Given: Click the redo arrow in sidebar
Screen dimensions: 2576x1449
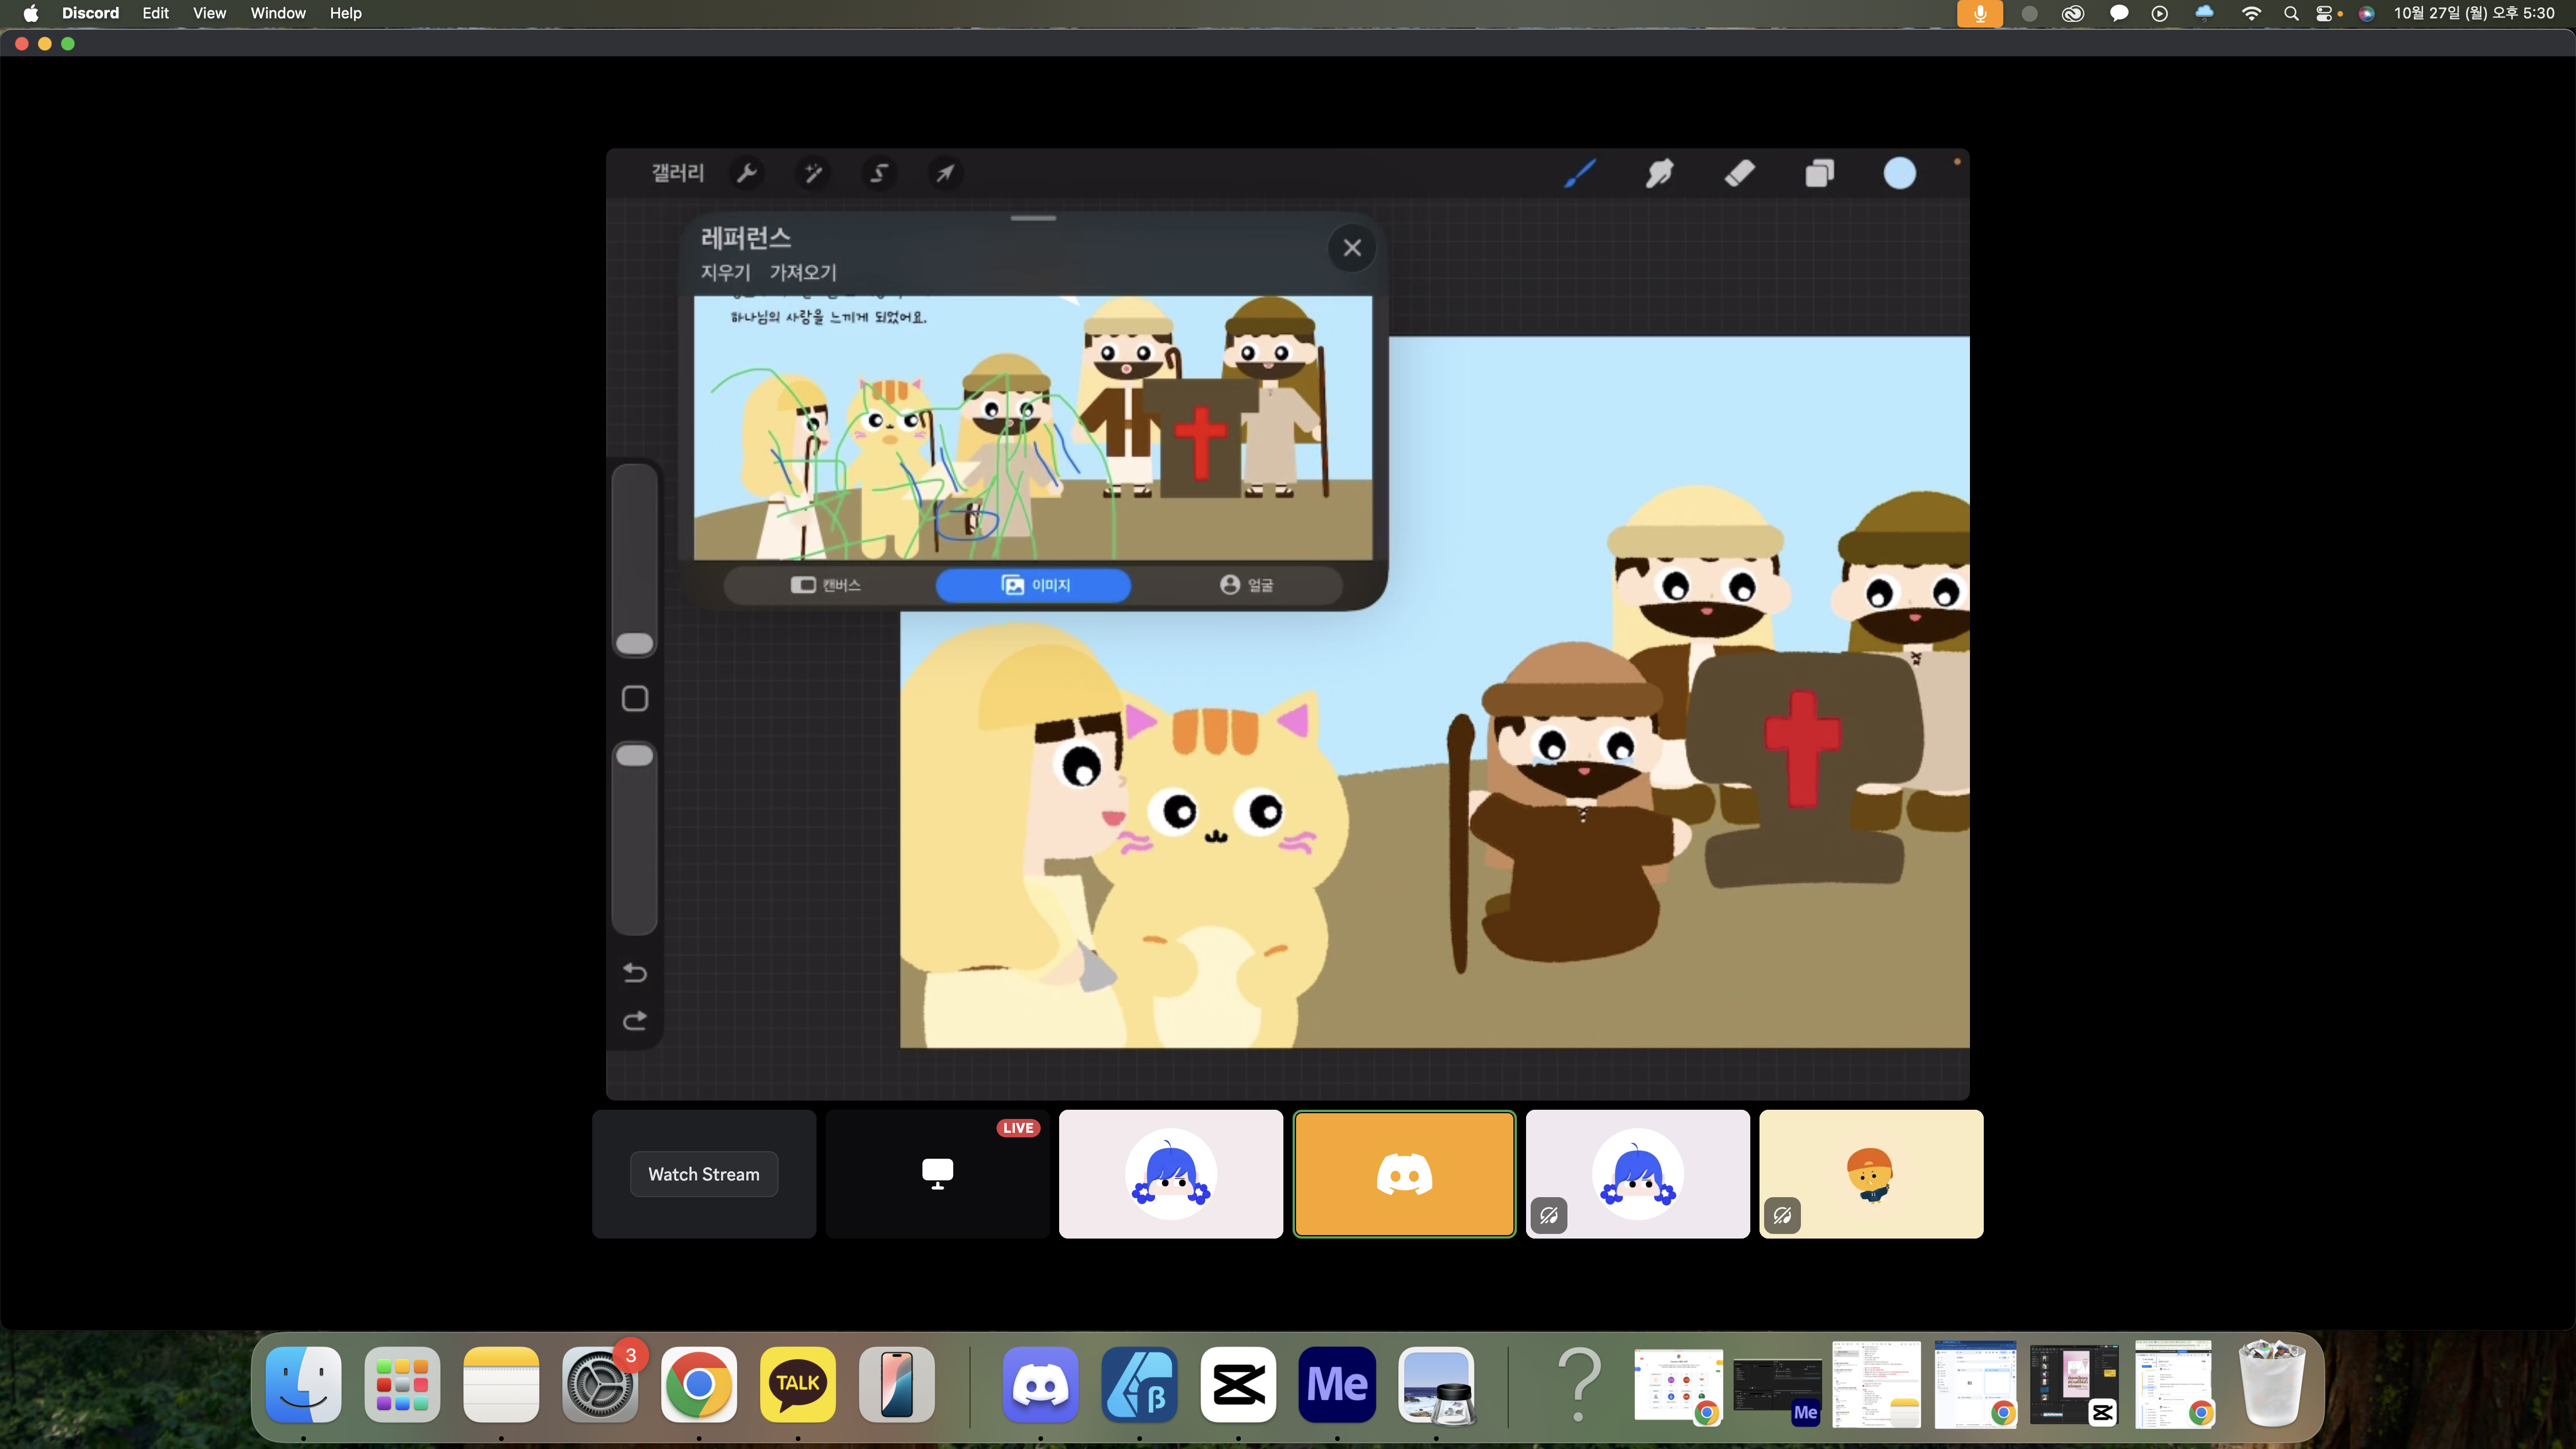Looking at the screenshot, I should tap(635, 1020).
